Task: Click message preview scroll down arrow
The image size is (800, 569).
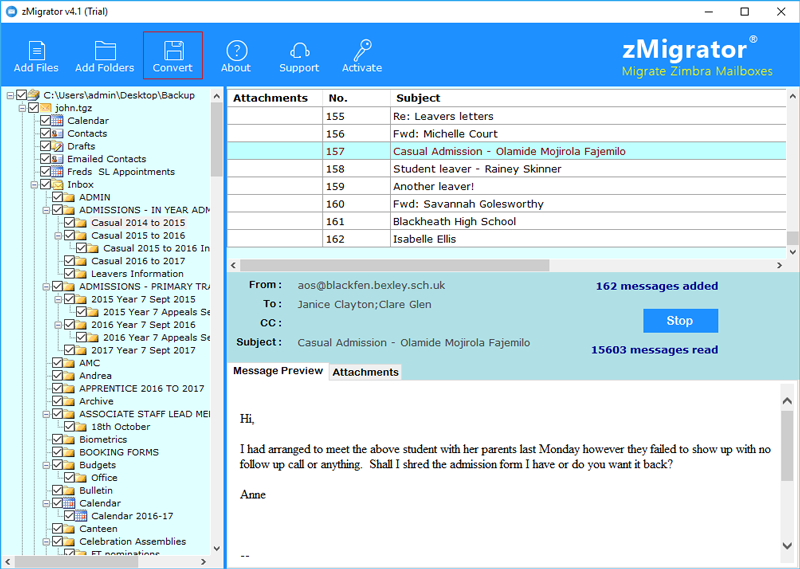Action: click(x=787, y=545)
